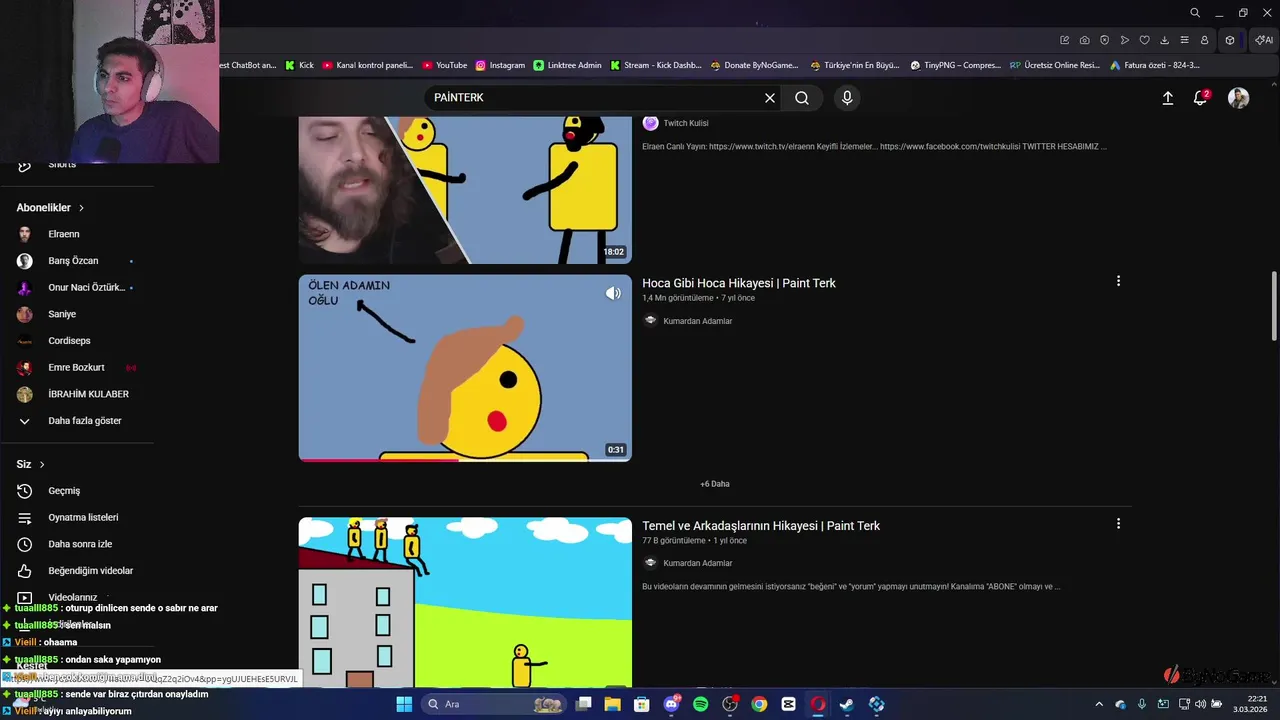Play the 18:02 video thumbnail

click(465, 190)
